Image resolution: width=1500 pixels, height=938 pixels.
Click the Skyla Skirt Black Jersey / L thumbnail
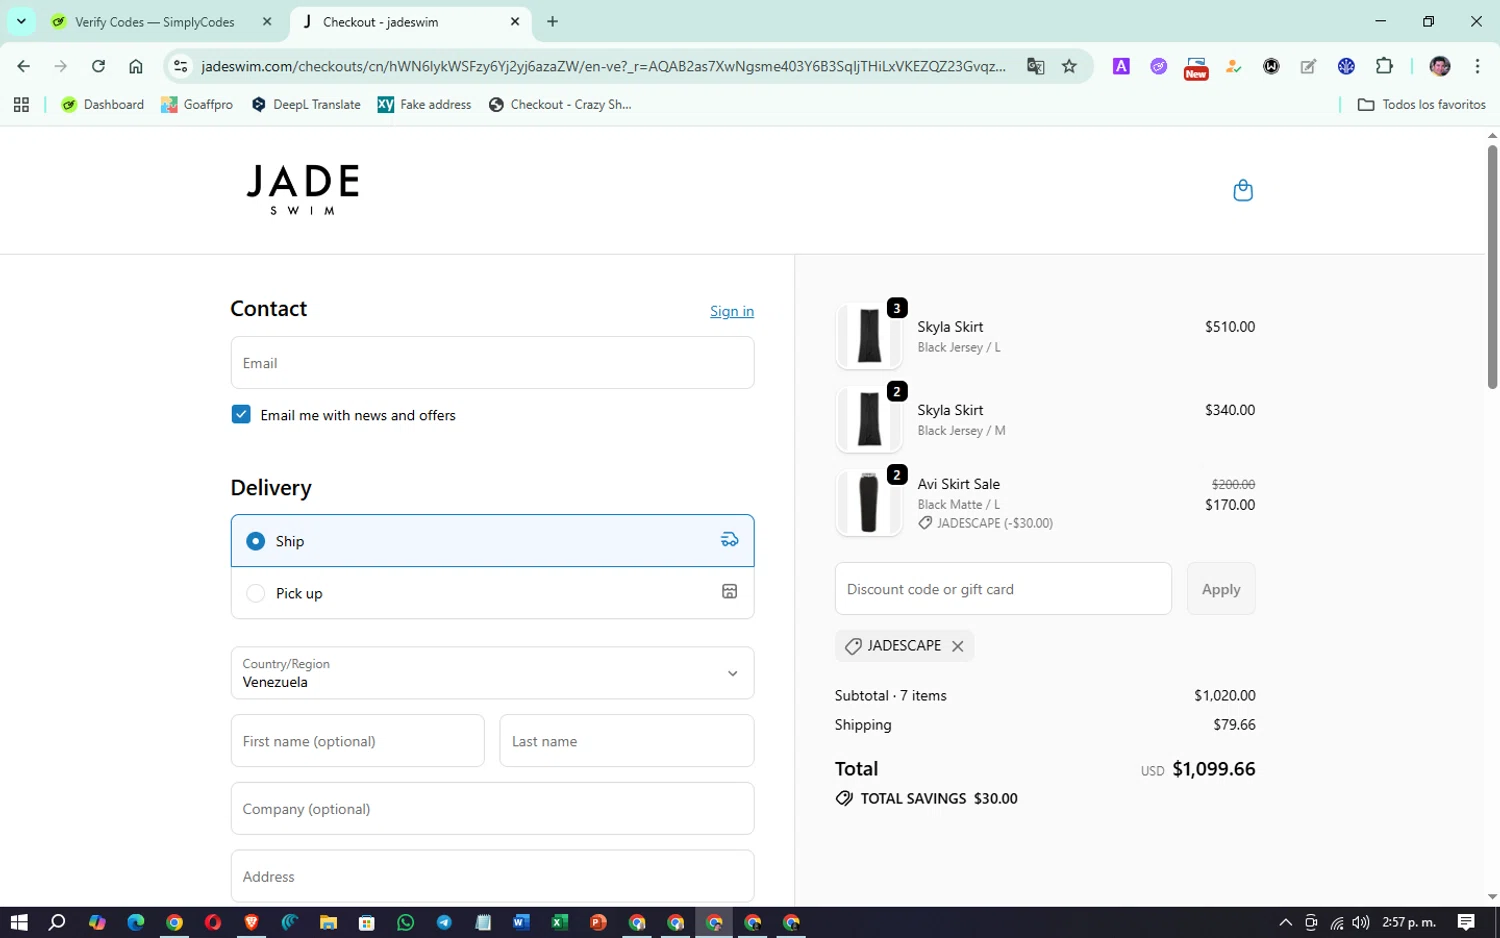[868, 336]
